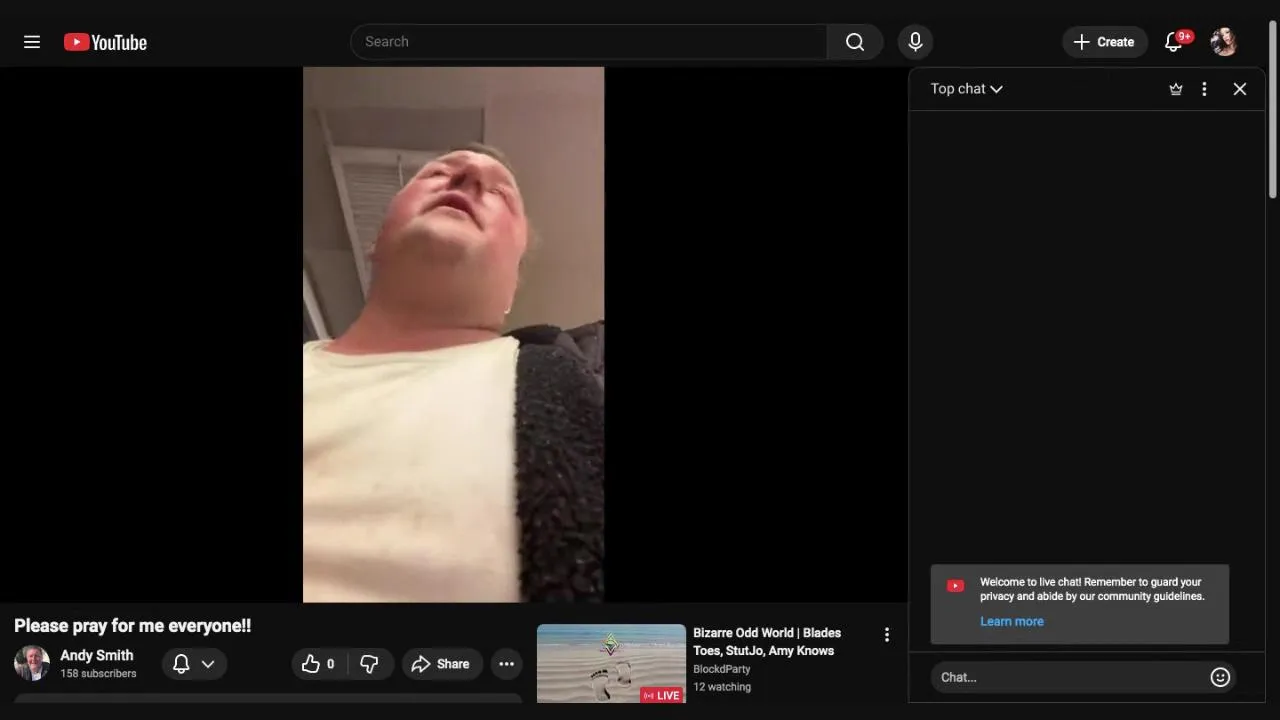
Task: Toggle the subscription notification bell
Action: pyautogui.click(x=181, y=664)
